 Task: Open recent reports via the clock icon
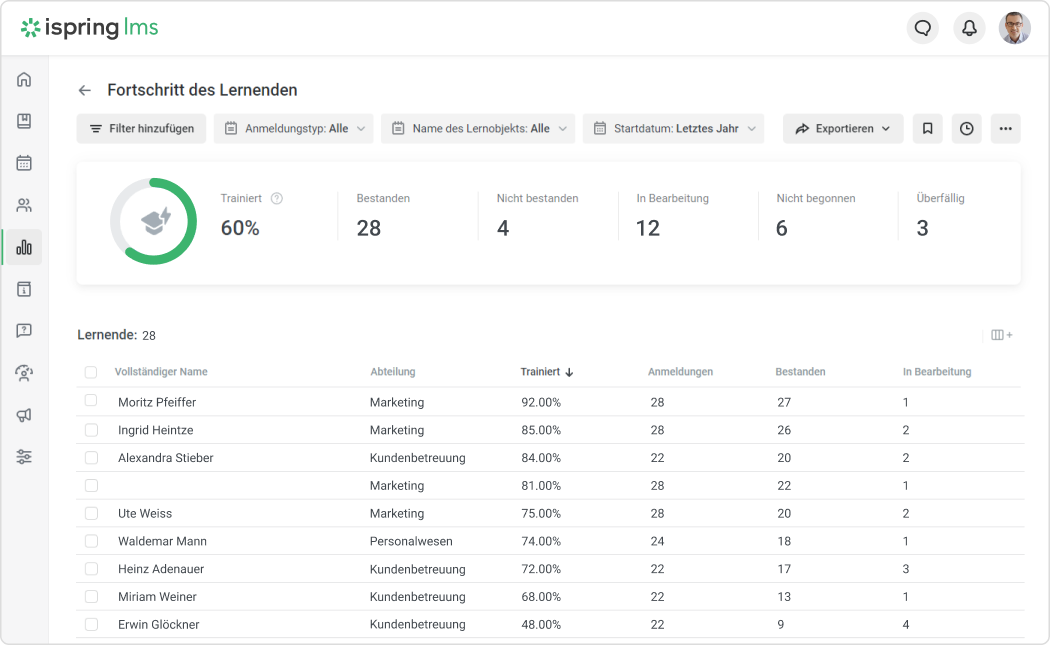(x=966, y=128)
